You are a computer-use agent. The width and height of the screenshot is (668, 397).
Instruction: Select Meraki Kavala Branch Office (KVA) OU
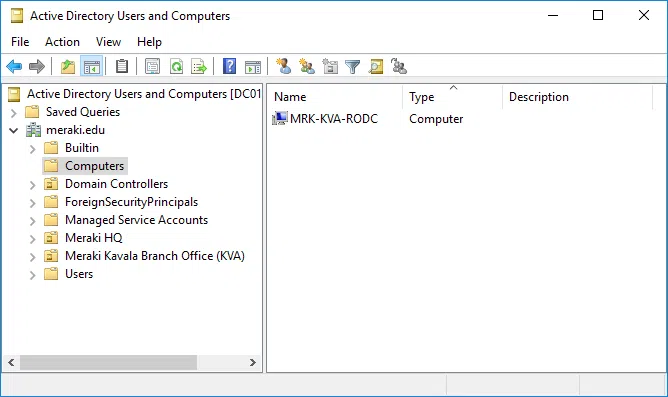click(x=155, y=256)
